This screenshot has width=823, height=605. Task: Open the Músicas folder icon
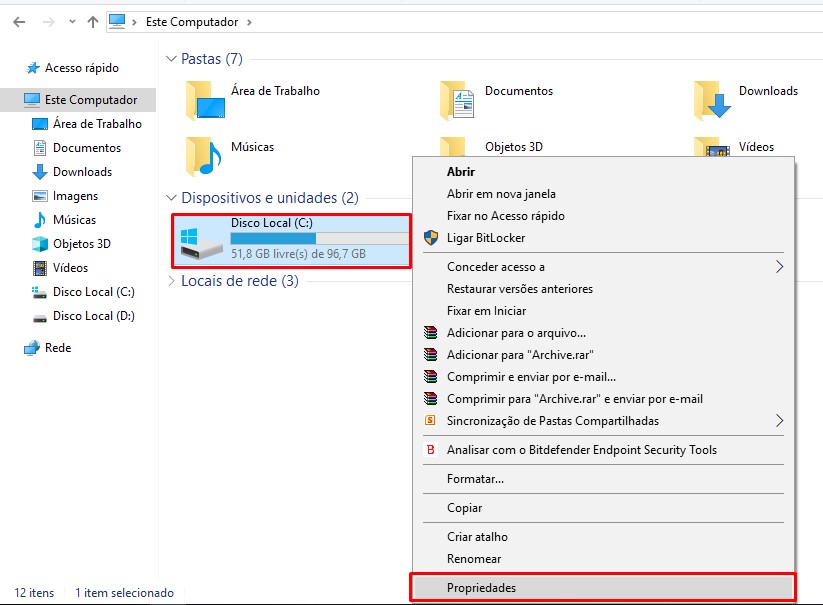click(204, 156)
